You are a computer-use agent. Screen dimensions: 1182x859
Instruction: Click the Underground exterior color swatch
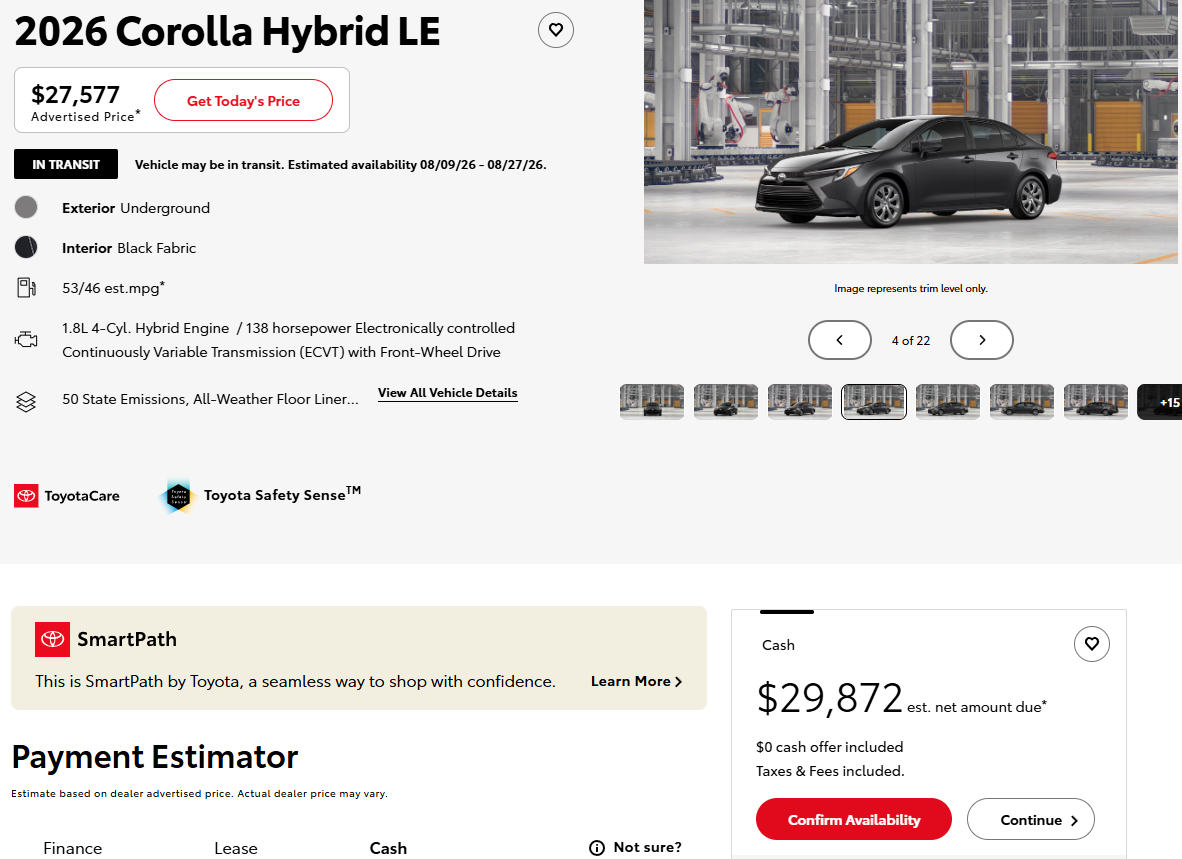(26, 207)
